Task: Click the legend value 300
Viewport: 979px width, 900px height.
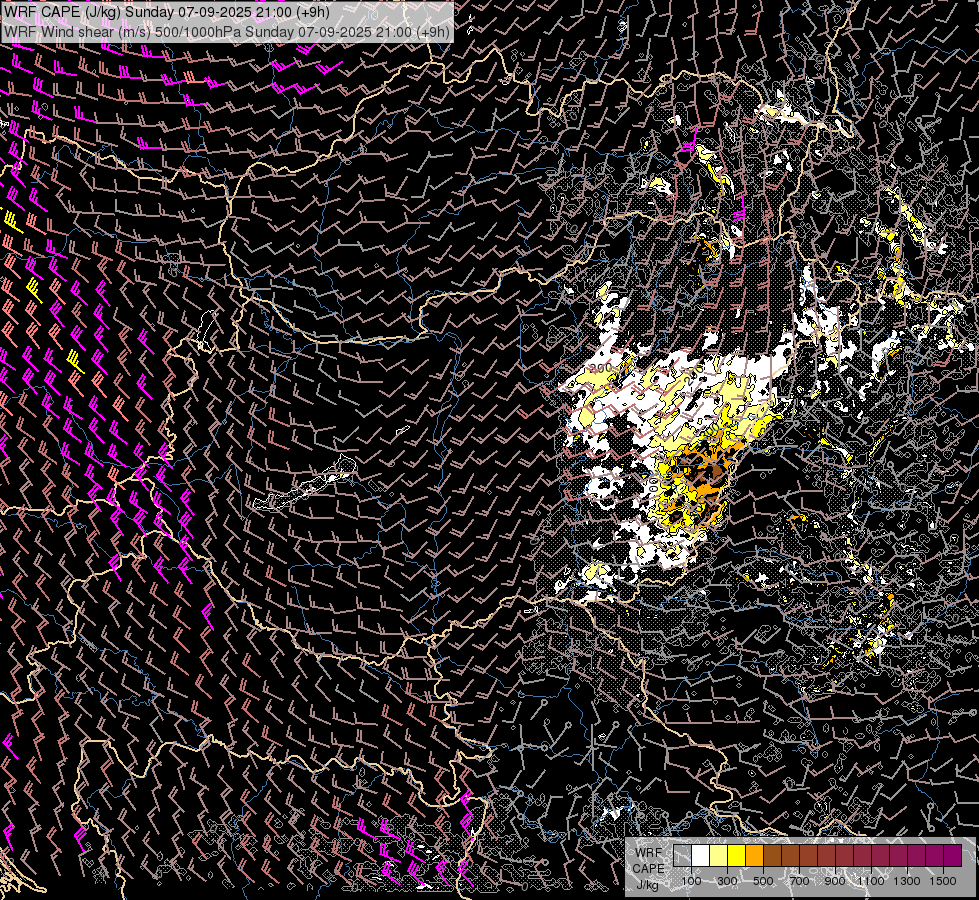Action: (x=727, y=881)
